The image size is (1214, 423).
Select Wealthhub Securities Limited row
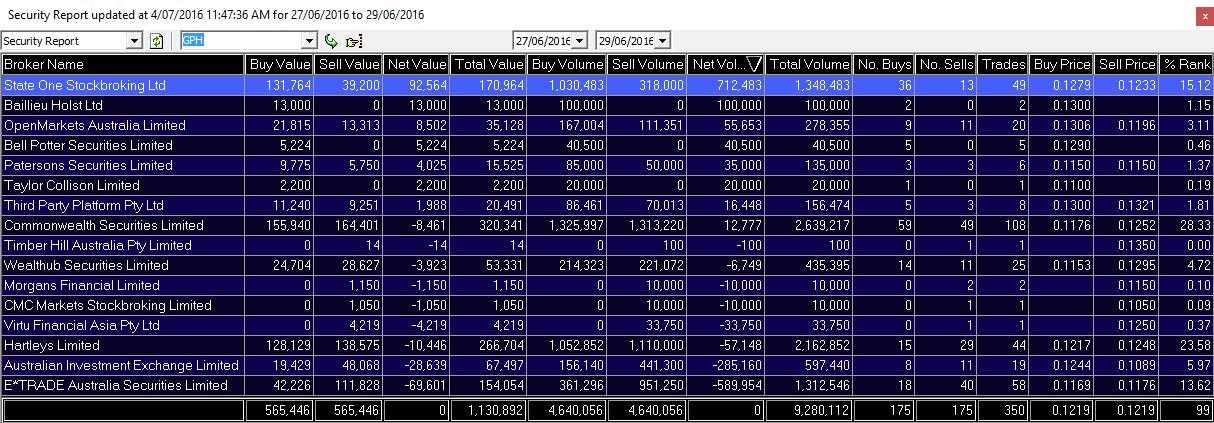click(x=606, y=266)
